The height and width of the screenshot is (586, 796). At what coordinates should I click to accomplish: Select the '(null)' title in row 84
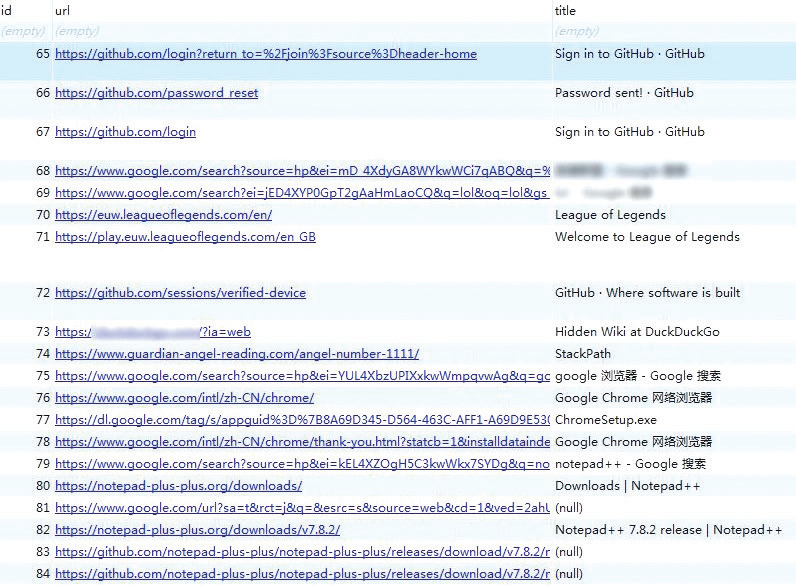pyautogui.click(x=569, y=574)
